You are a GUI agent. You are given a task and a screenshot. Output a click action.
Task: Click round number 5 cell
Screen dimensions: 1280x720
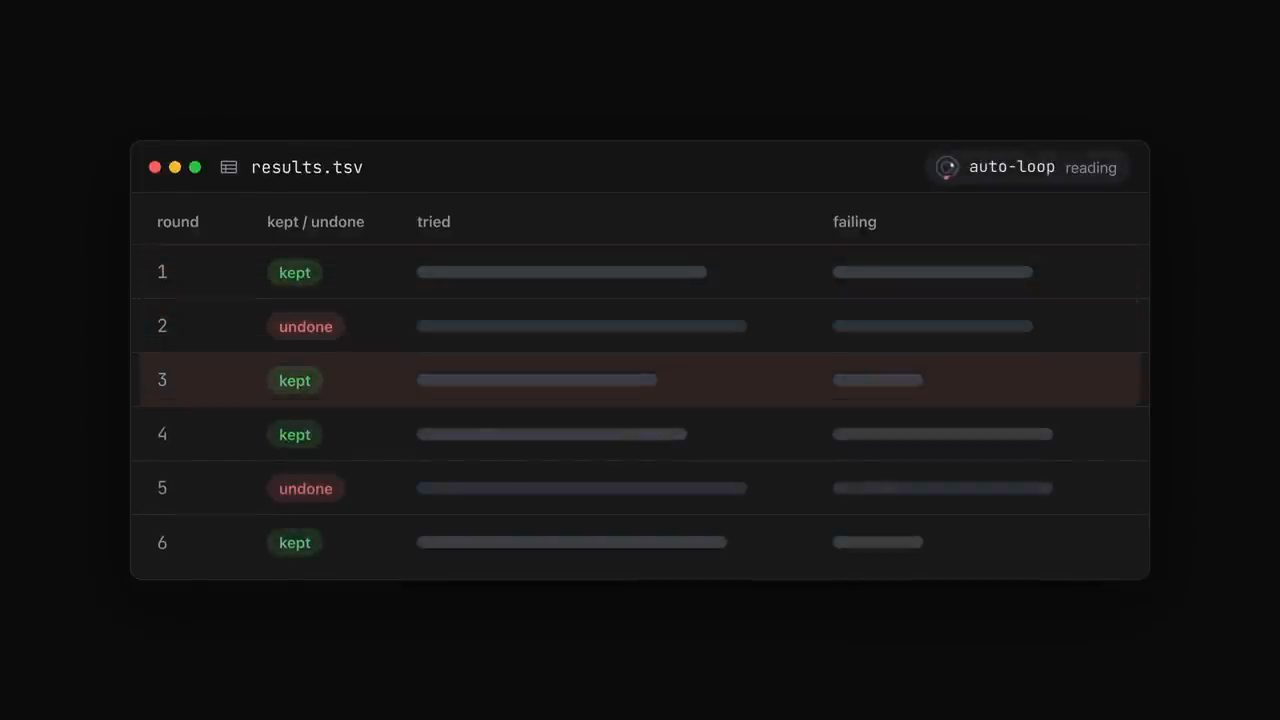[x=162, y=488]
